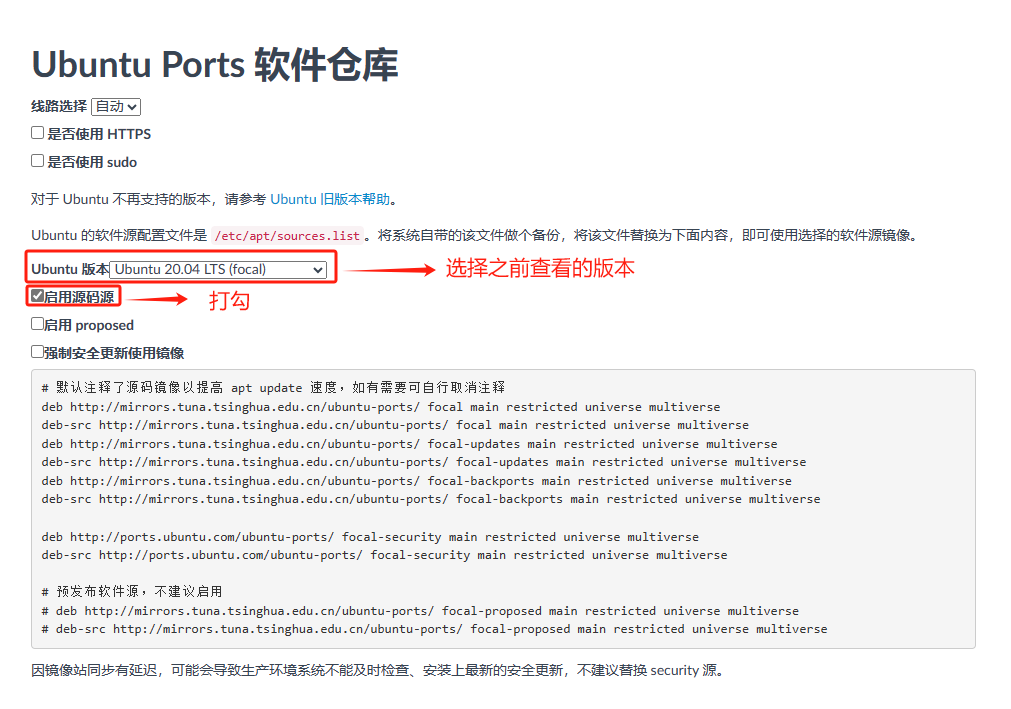This screenshot has width=1011, height=709.
Task: Check 强制安全更新使用镜像 option
Action: [37, 352]
